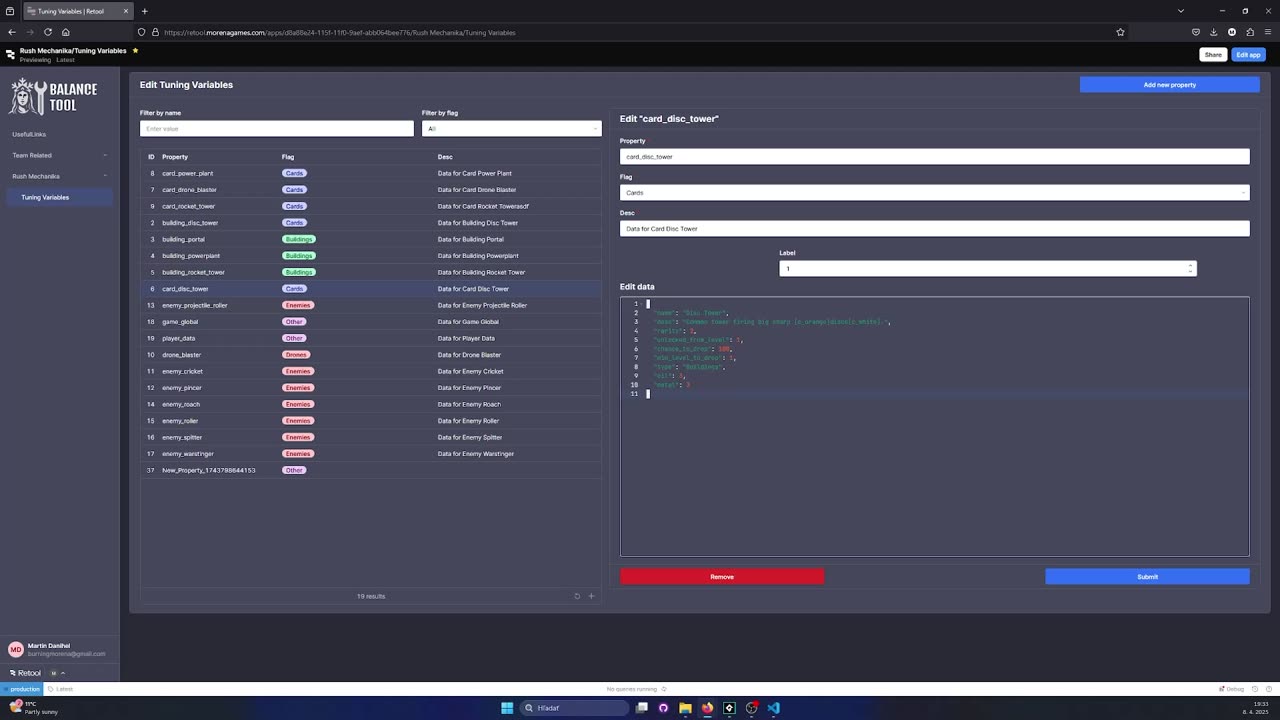The image size is (1280, 720).
Task: Click the plus icon in the table footer
Action: (591, 596)
